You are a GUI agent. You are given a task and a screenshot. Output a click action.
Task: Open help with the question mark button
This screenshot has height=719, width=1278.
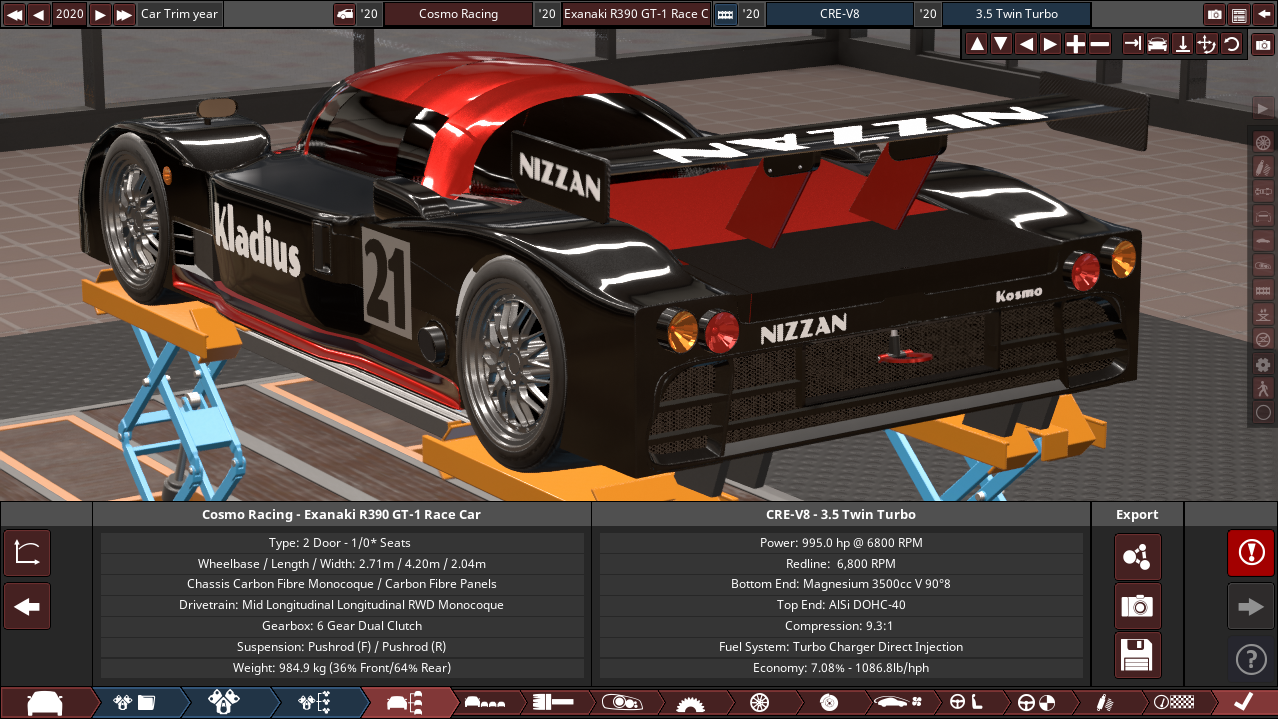[1251, 659]
